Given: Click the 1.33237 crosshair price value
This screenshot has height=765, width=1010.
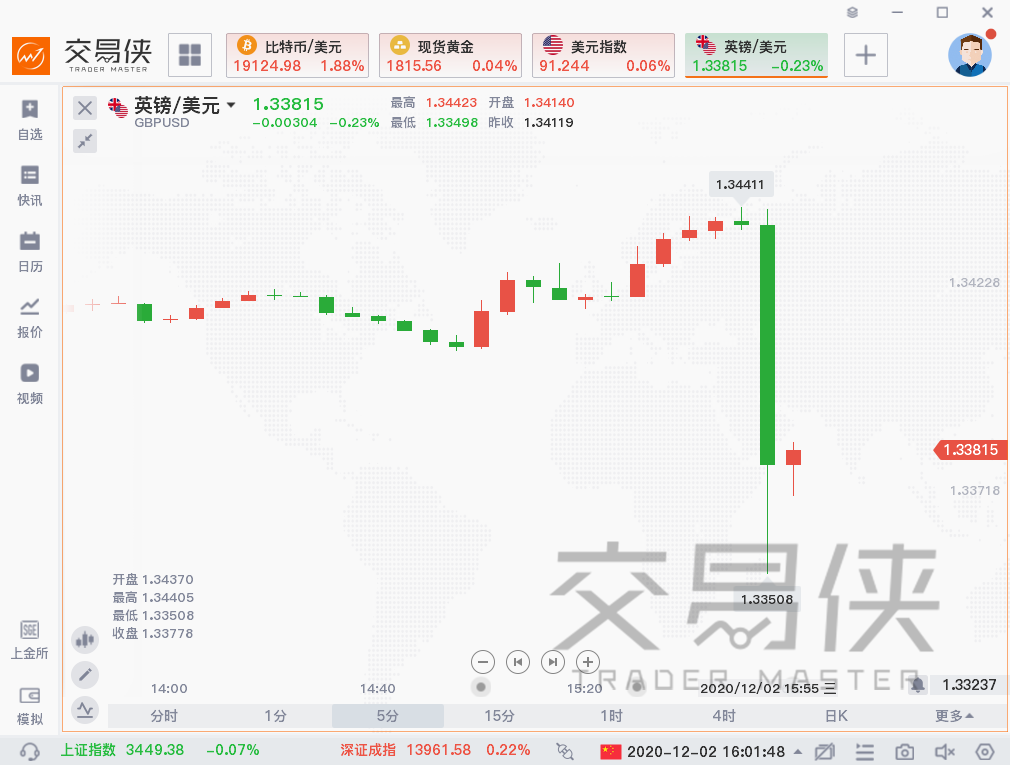Looking at the screenshot, I should [969, 685].
